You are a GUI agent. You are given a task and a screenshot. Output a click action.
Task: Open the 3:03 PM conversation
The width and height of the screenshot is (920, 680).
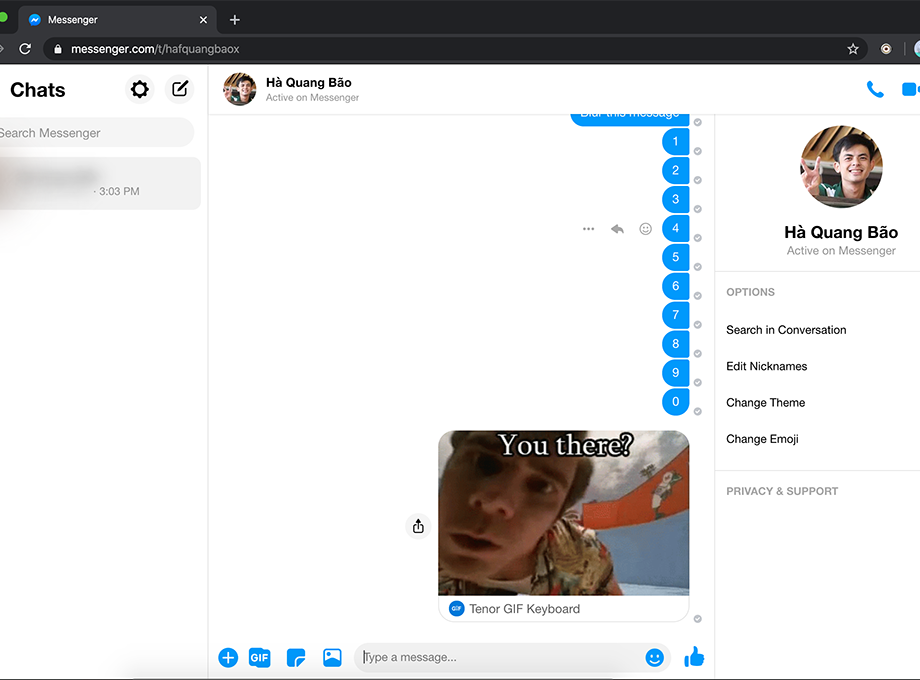coord(100,183)
